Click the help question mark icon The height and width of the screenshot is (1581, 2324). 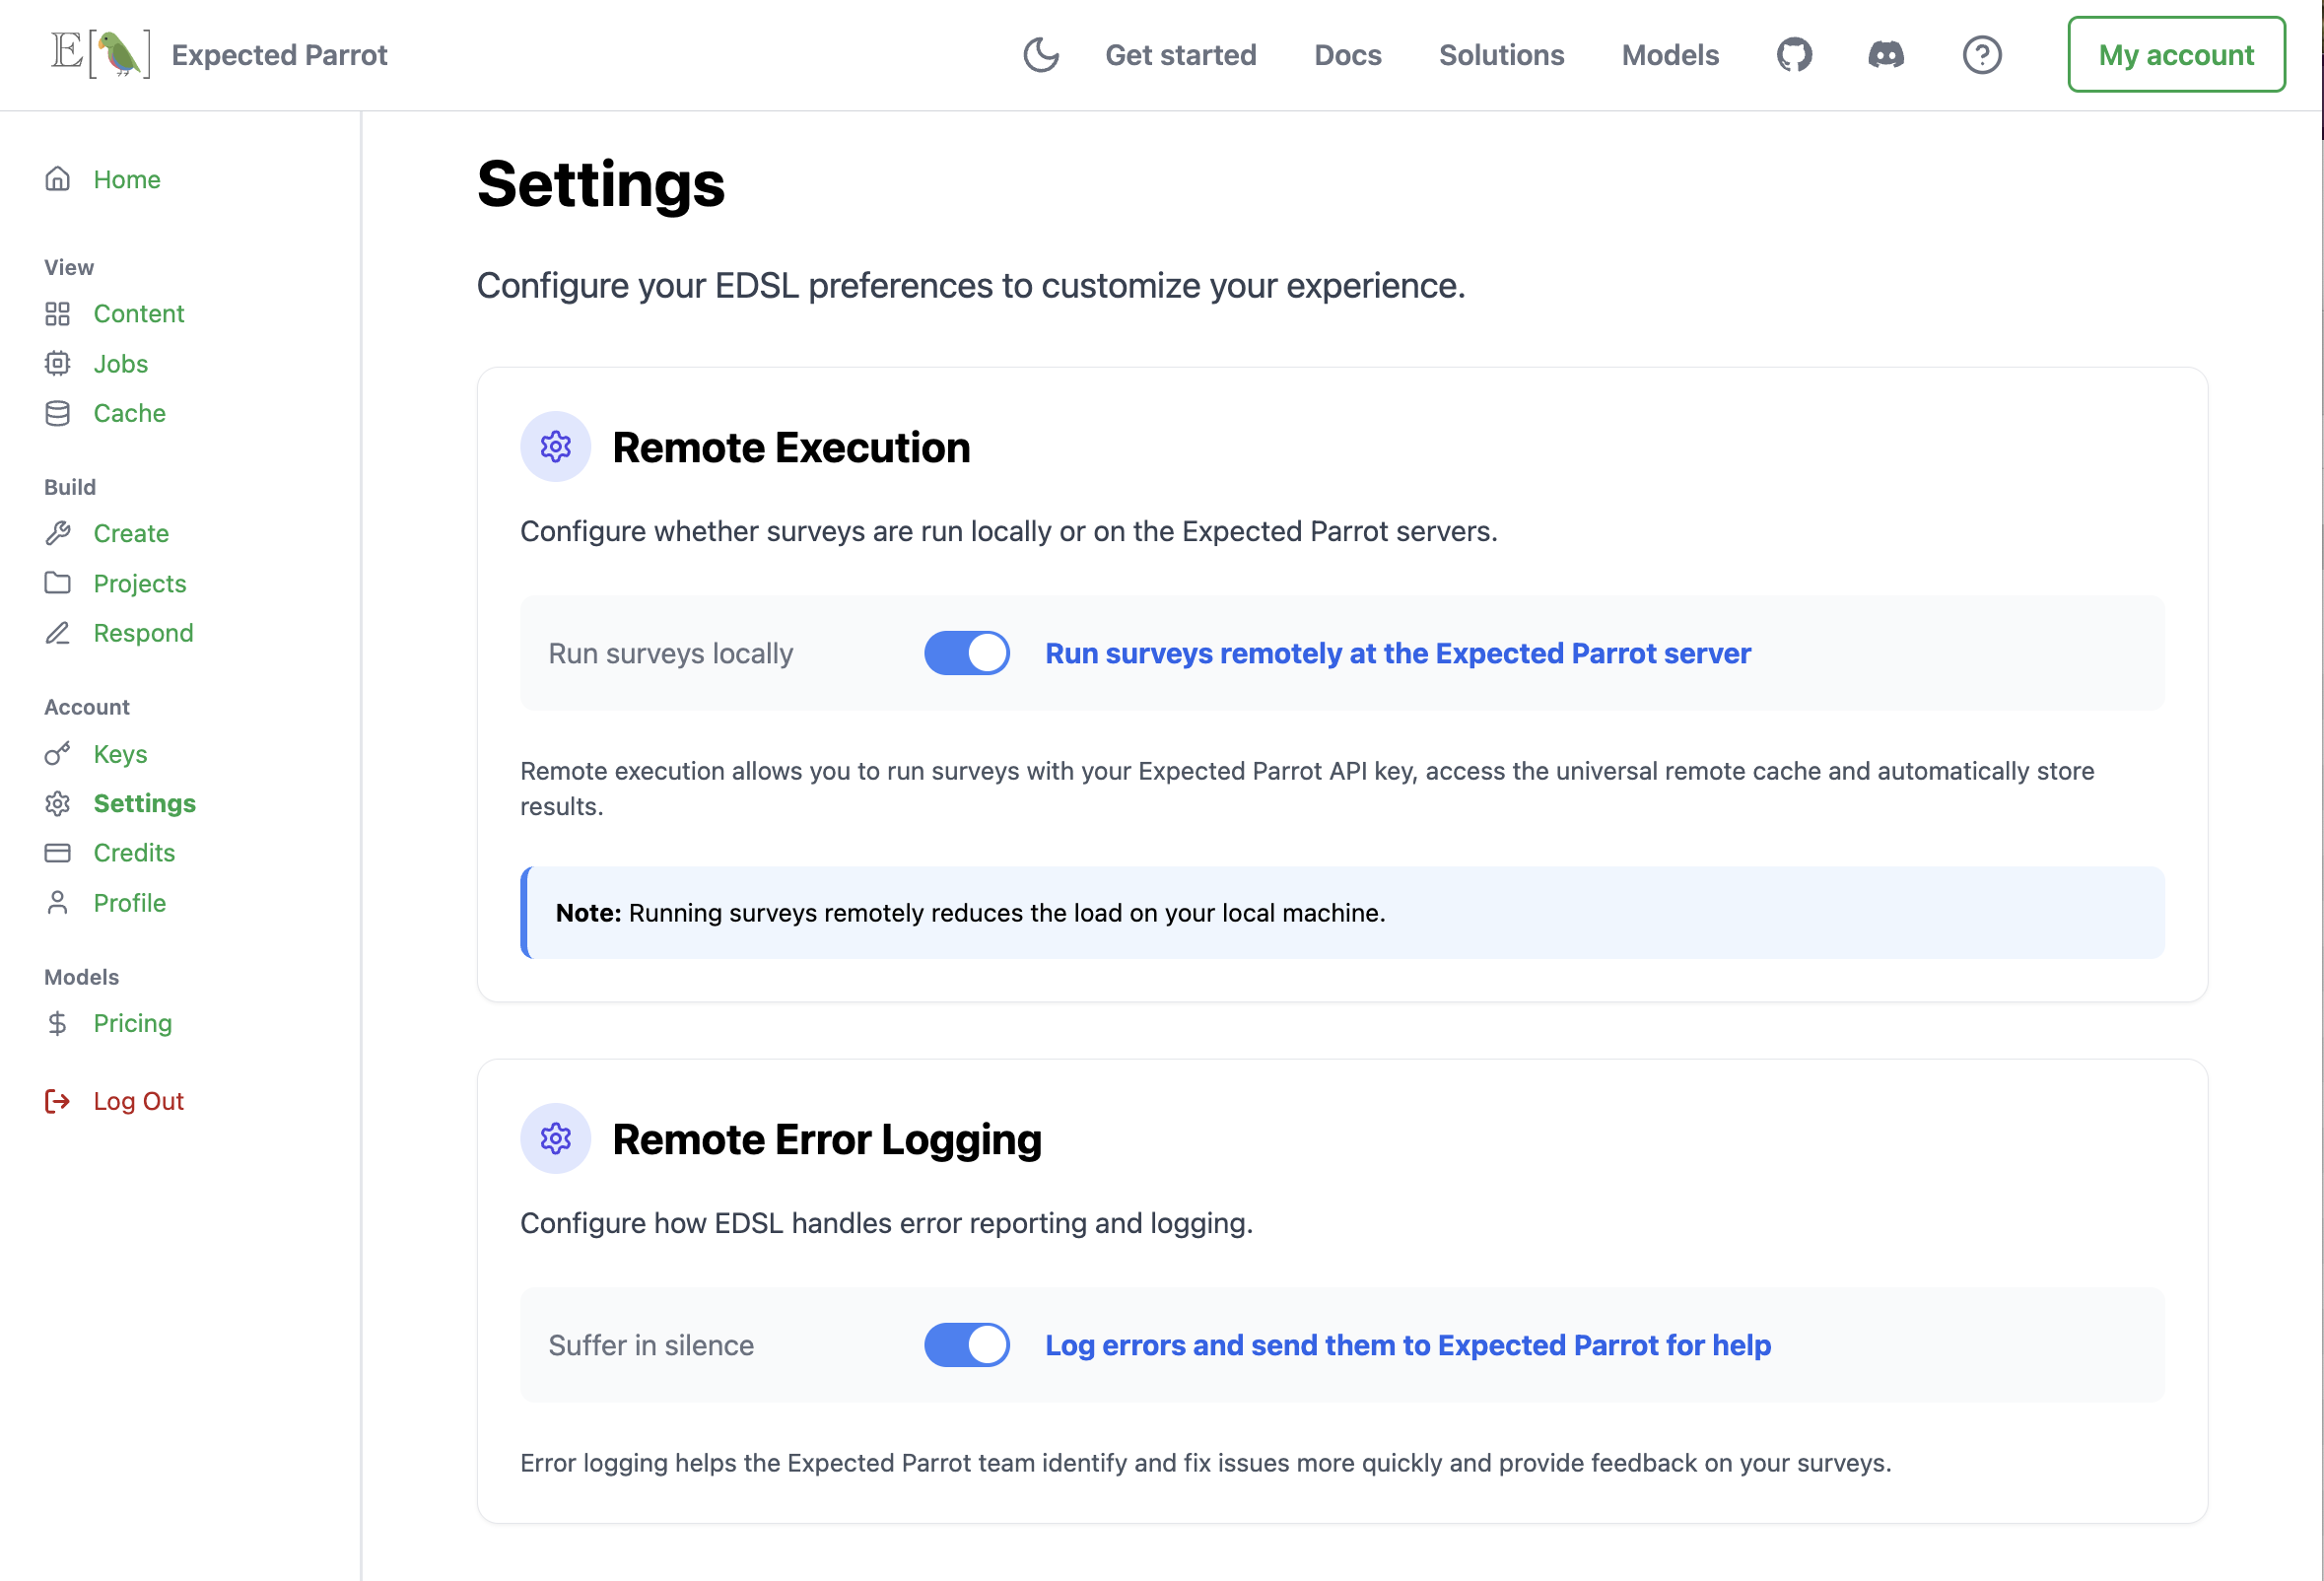click(x=1982, y=56)
